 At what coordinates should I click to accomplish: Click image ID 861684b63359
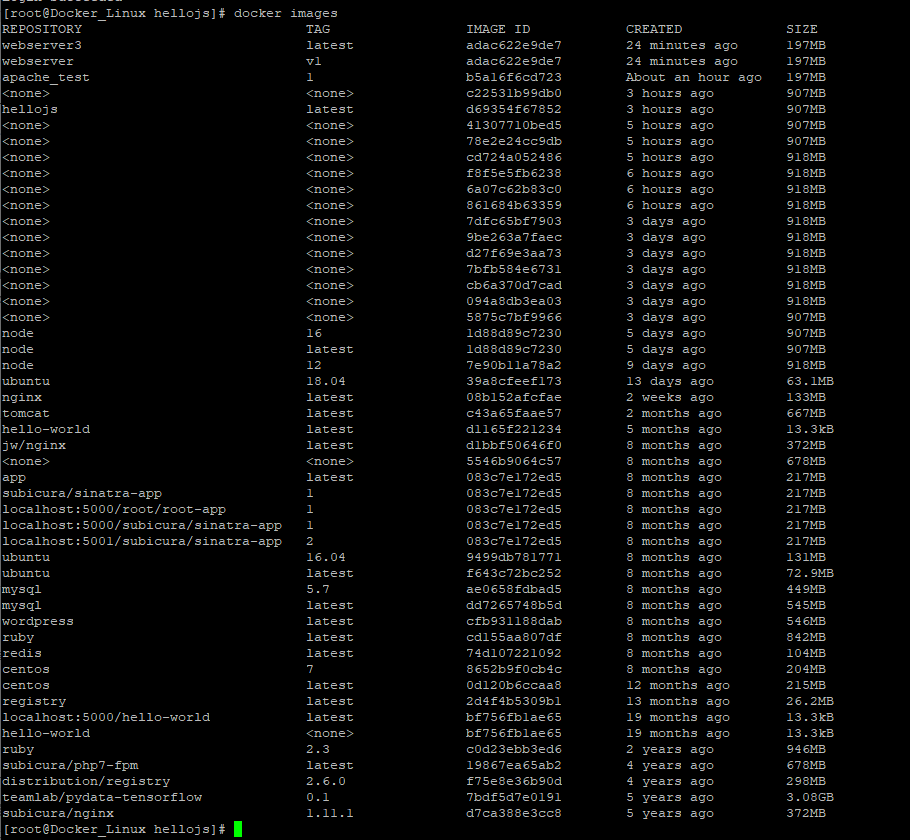tap(514, 205)
